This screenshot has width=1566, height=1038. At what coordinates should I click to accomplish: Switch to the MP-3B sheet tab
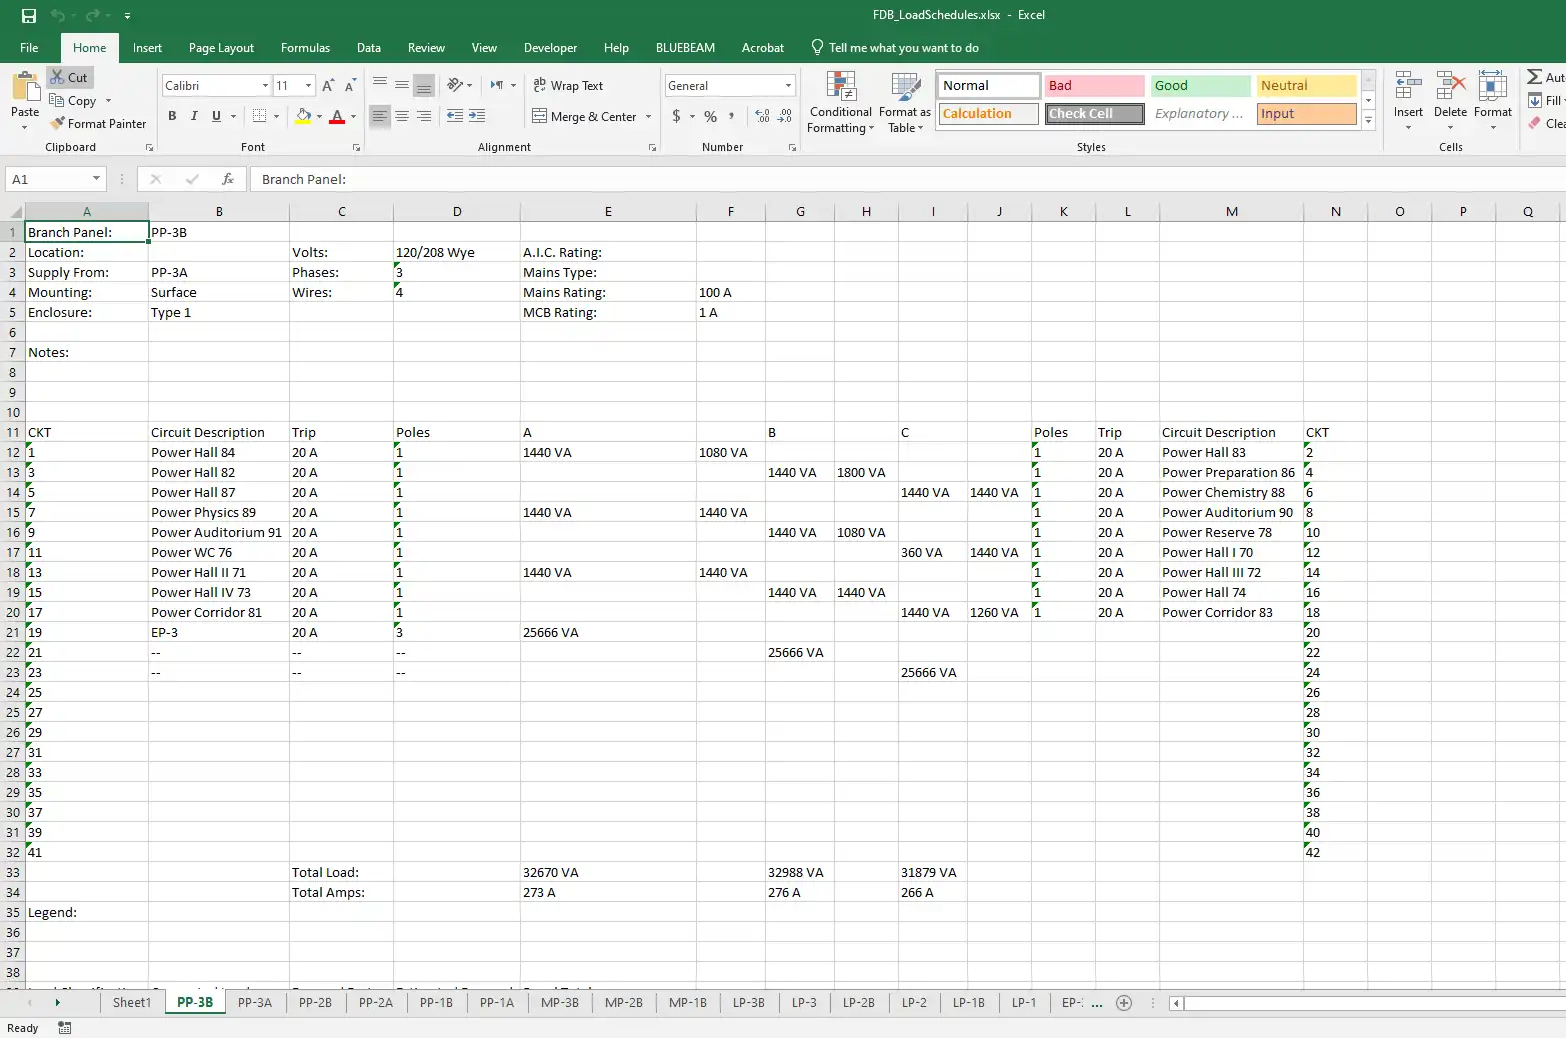pos(560,1002)
